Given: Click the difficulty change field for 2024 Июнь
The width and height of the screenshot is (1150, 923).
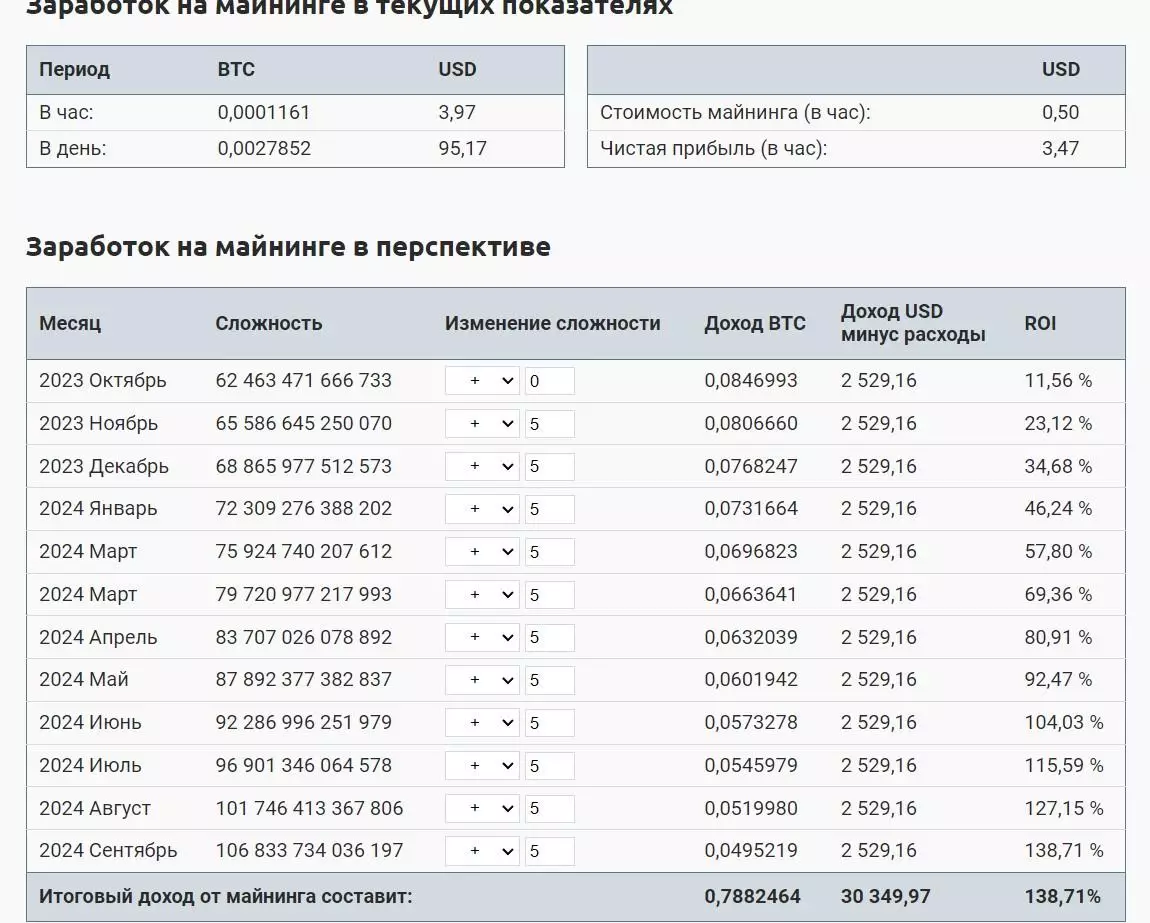Looking at the screenshot, I should 549,723.
